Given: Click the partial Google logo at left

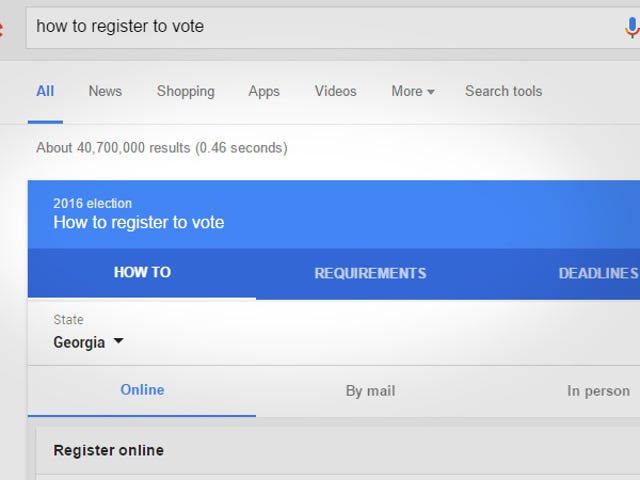Looking at the screenshot, I should click(2, 29).
